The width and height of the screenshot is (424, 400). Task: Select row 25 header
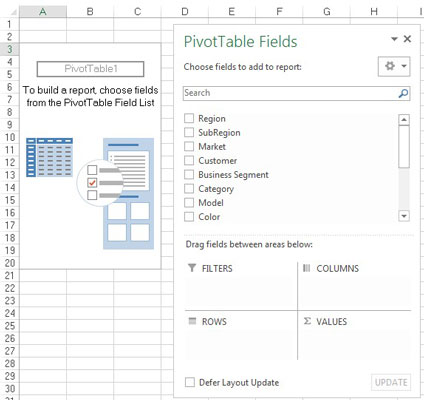point(9,326)
